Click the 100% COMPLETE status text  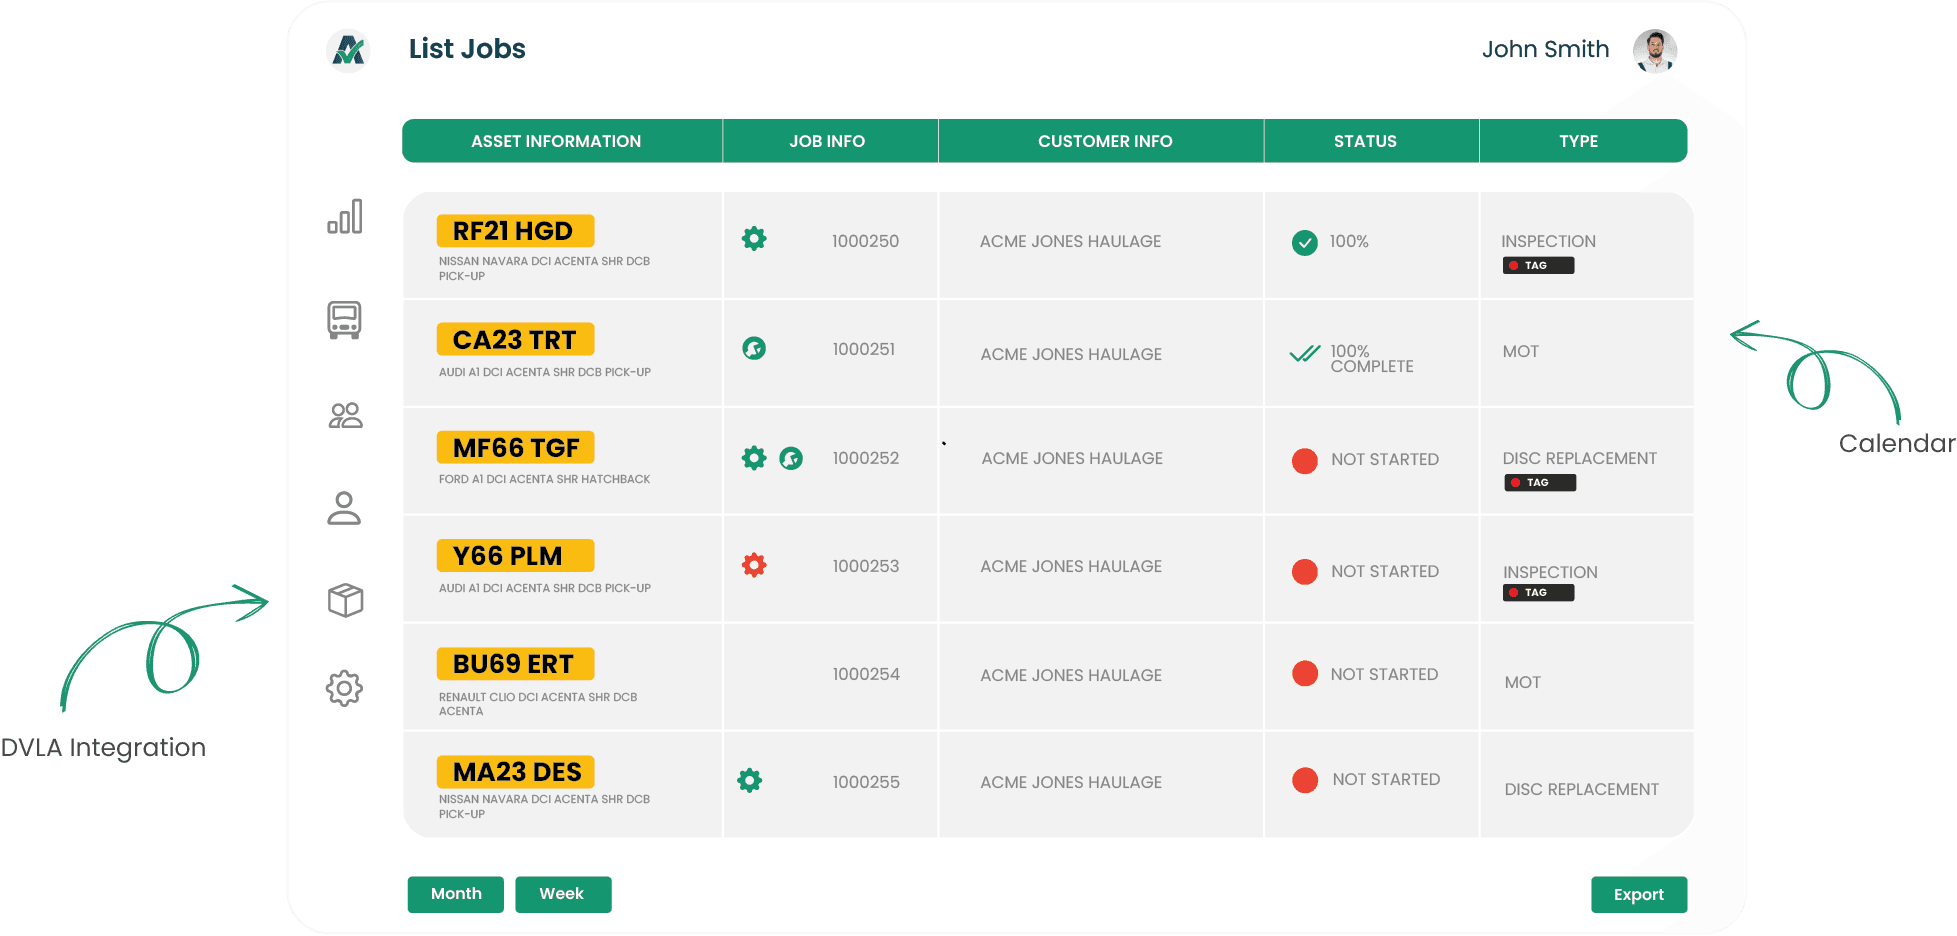tap(1372, 359)
